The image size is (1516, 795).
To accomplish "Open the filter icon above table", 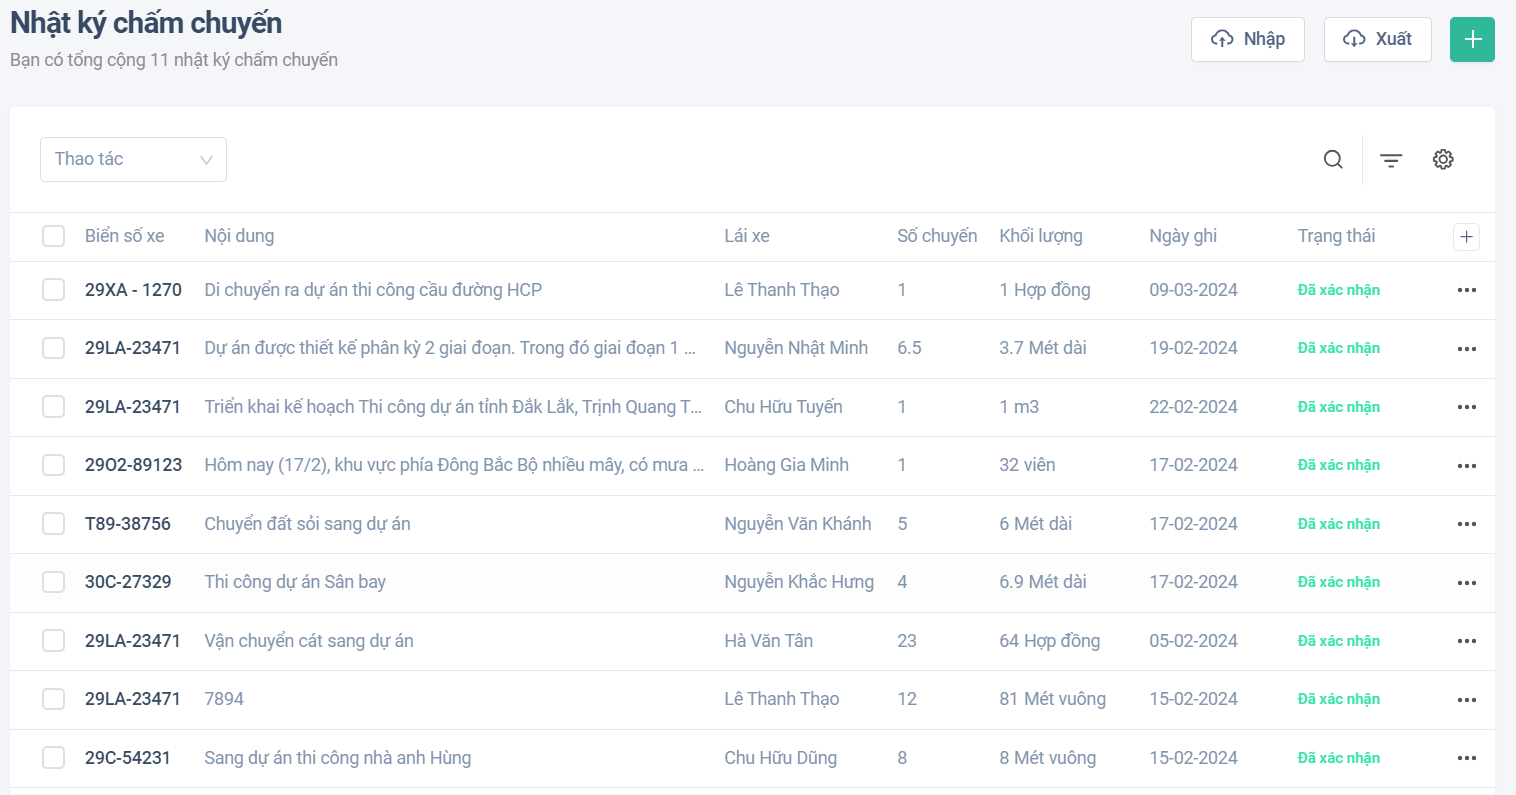I will [1391, 160].
